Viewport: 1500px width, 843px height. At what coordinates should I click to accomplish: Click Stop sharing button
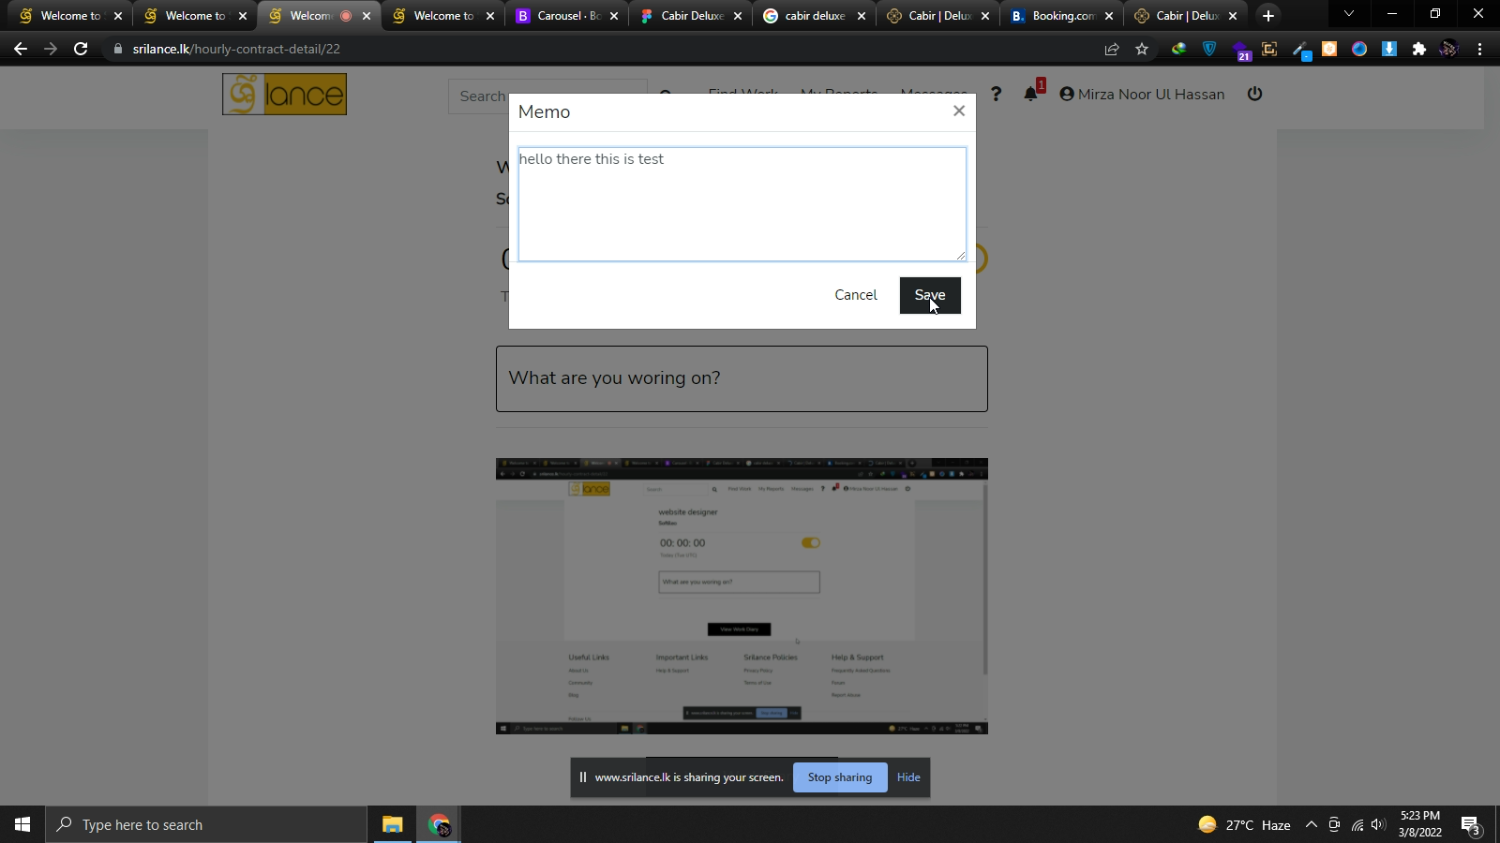click(839, 777)
